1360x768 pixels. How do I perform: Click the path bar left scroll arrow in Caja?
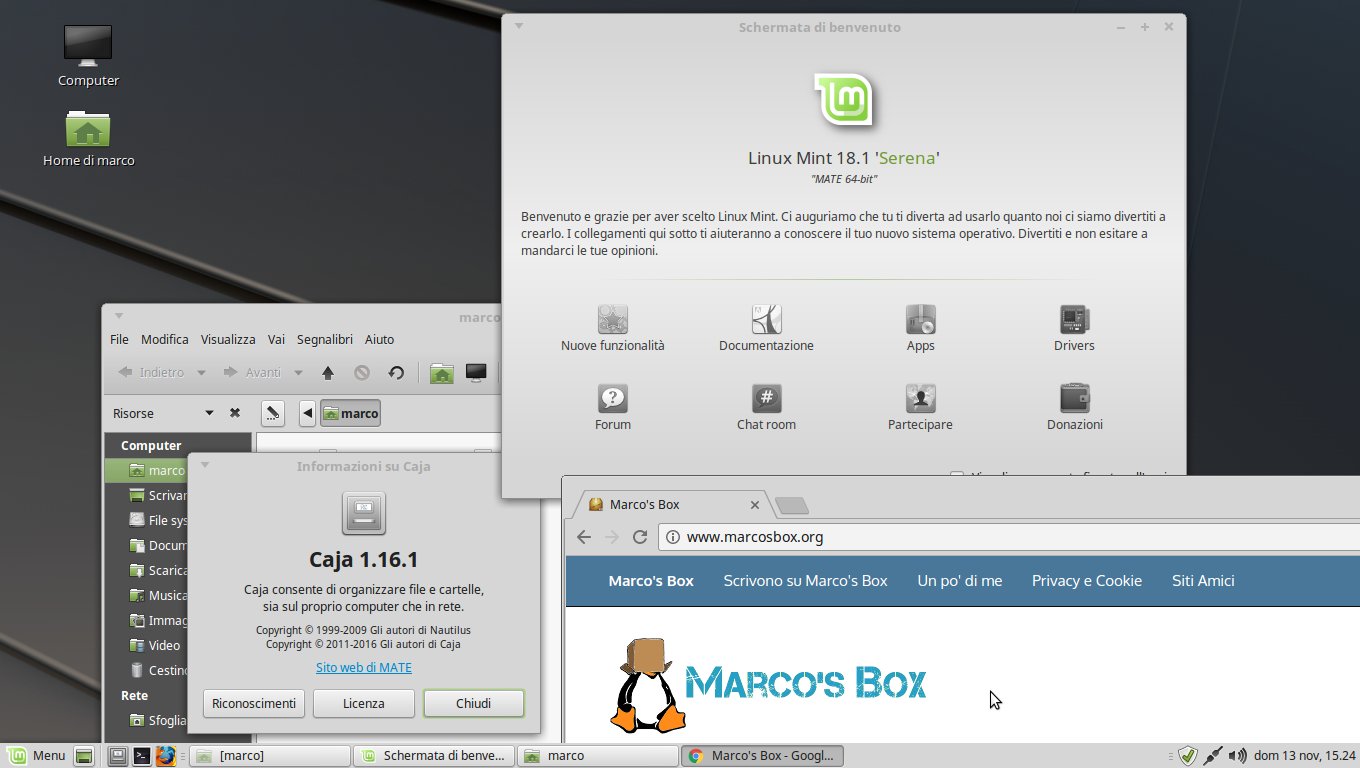307,413
